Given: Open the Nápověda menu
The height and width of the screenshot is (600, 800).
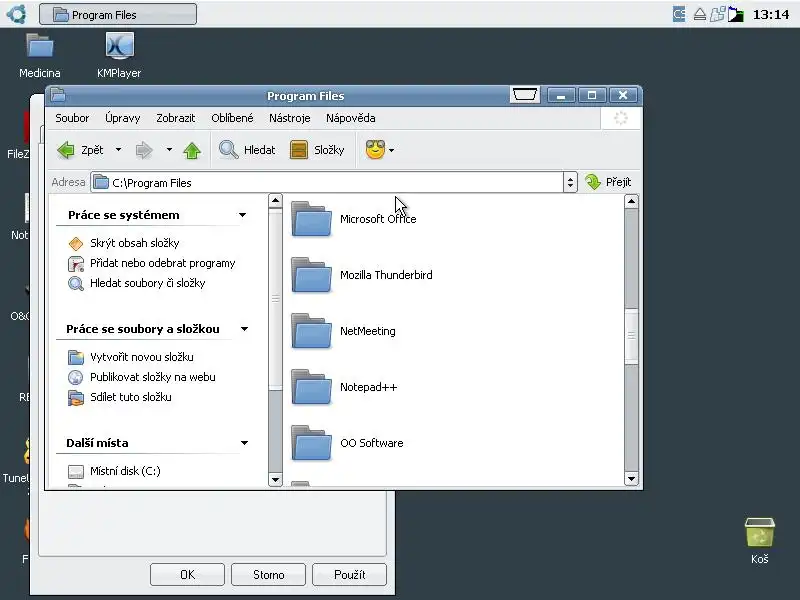Looking at the screenshot, I should pos(351,118).
